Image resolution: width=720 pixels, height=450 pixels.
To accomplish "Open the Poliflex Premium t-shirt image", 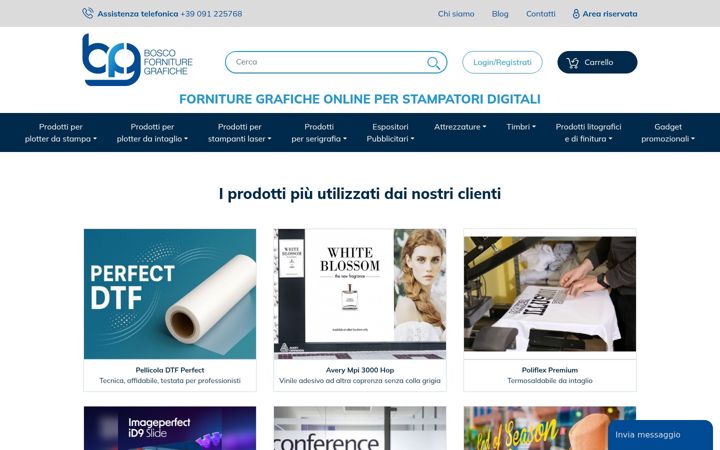I will click(550, 294).
